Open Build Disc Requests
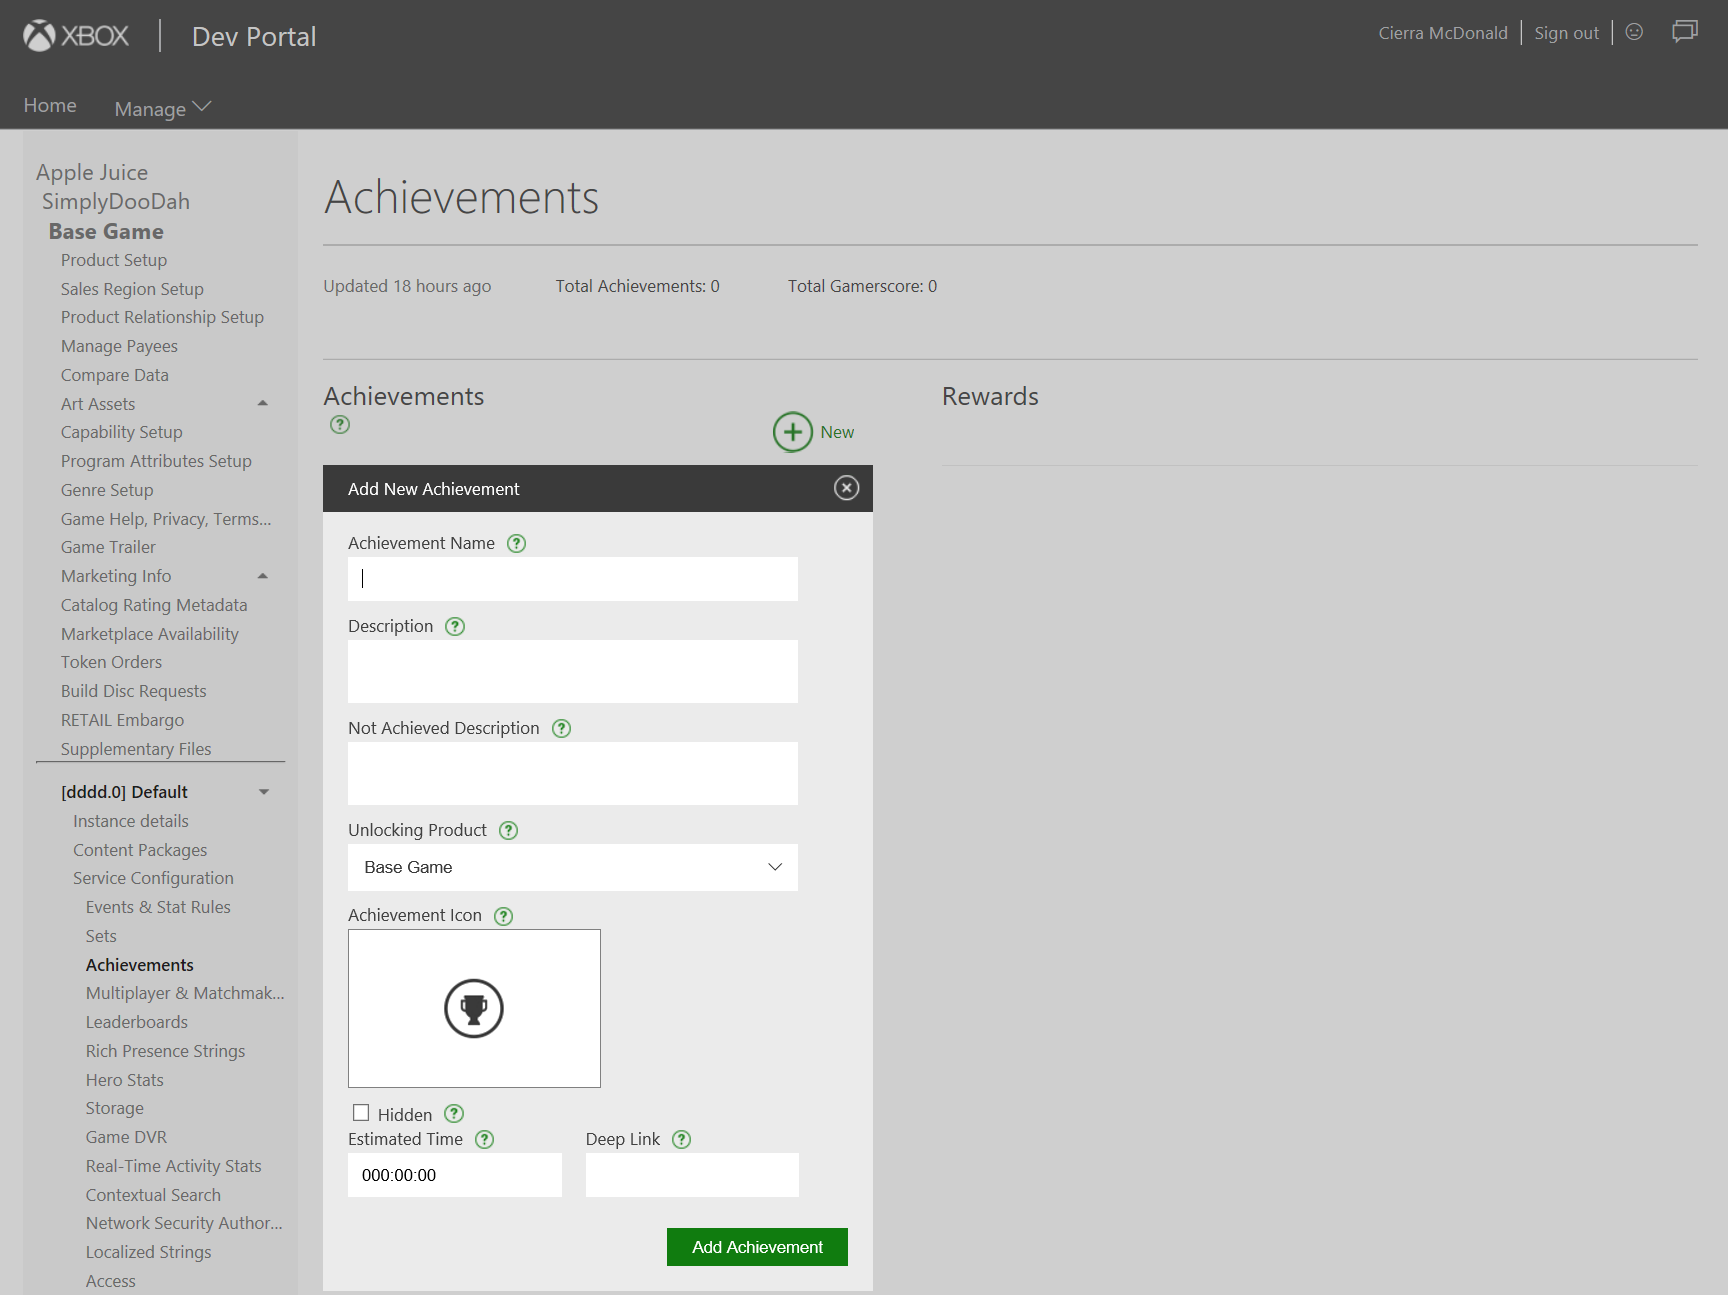 pyautogui.click(x=134, y=691)
